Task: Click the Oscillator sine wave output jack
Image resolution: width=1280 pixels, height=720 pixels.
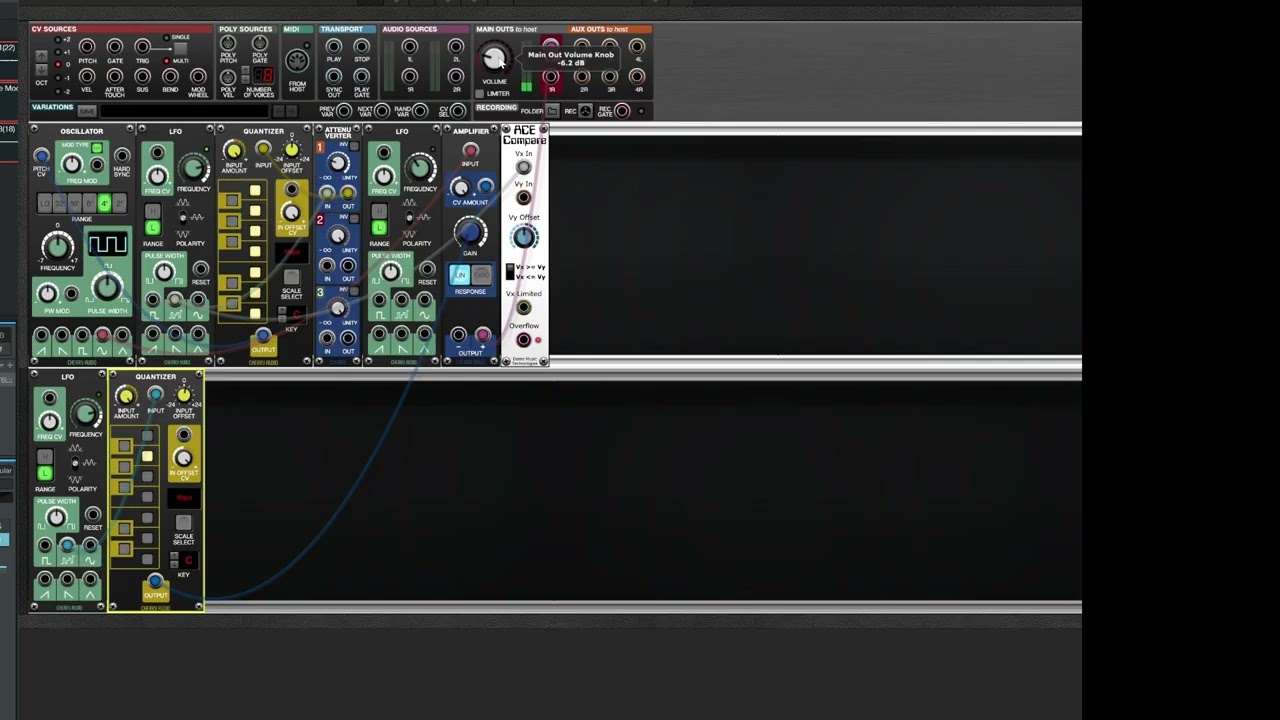Action: click(x=102, y=335)
